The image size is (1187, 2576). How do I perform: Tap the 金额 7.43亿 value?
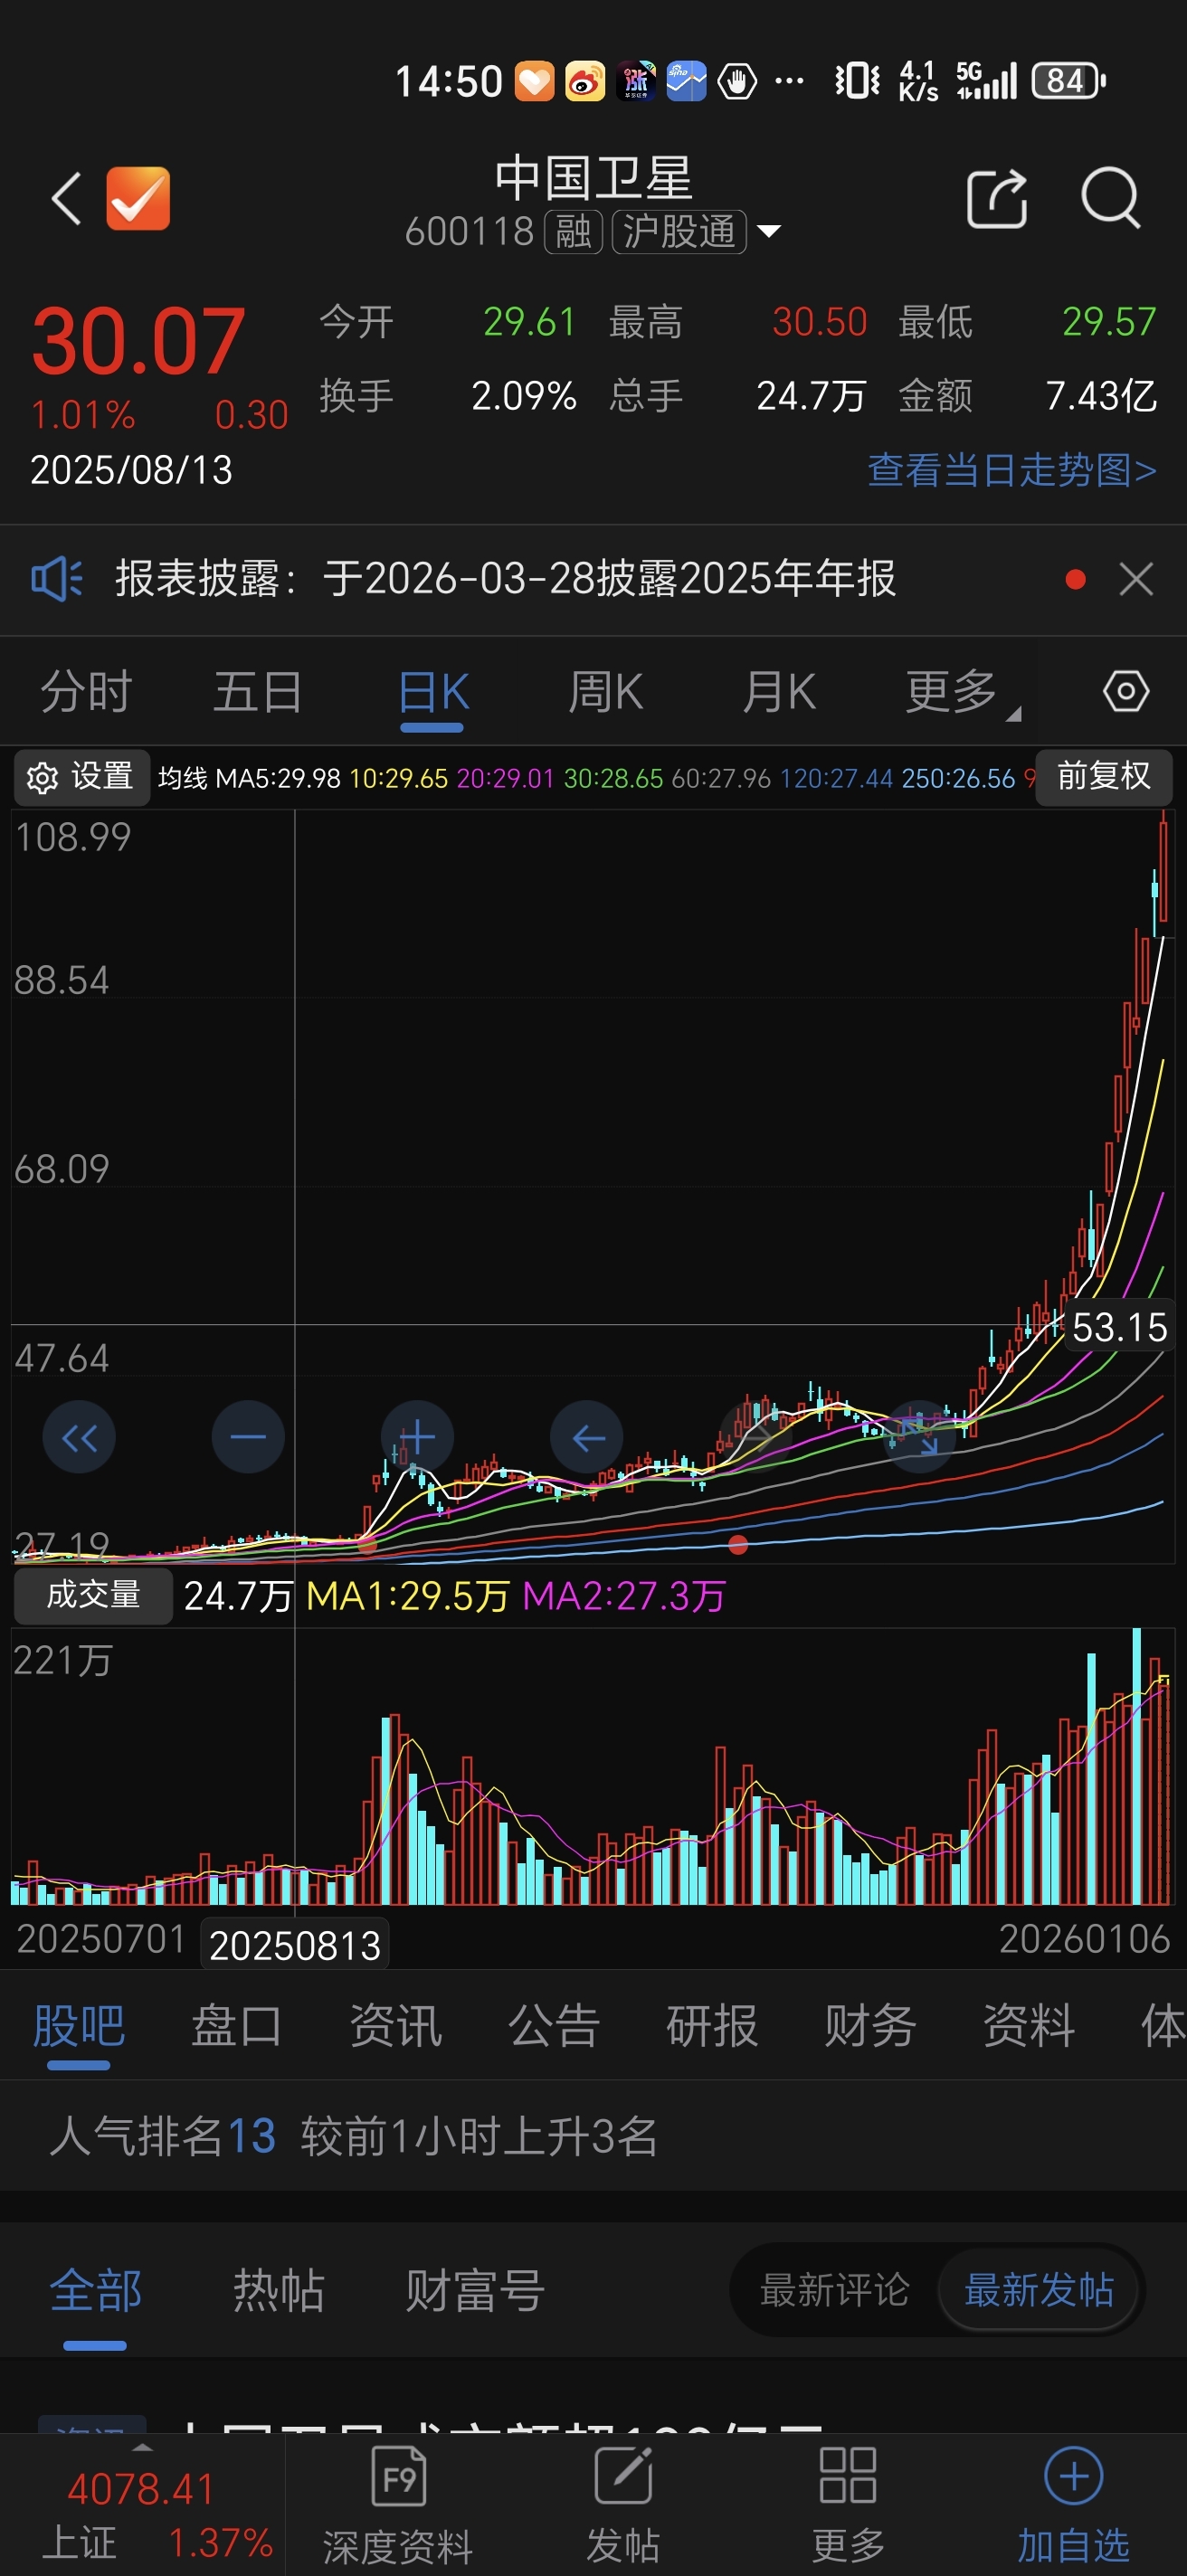point(1101,396)
